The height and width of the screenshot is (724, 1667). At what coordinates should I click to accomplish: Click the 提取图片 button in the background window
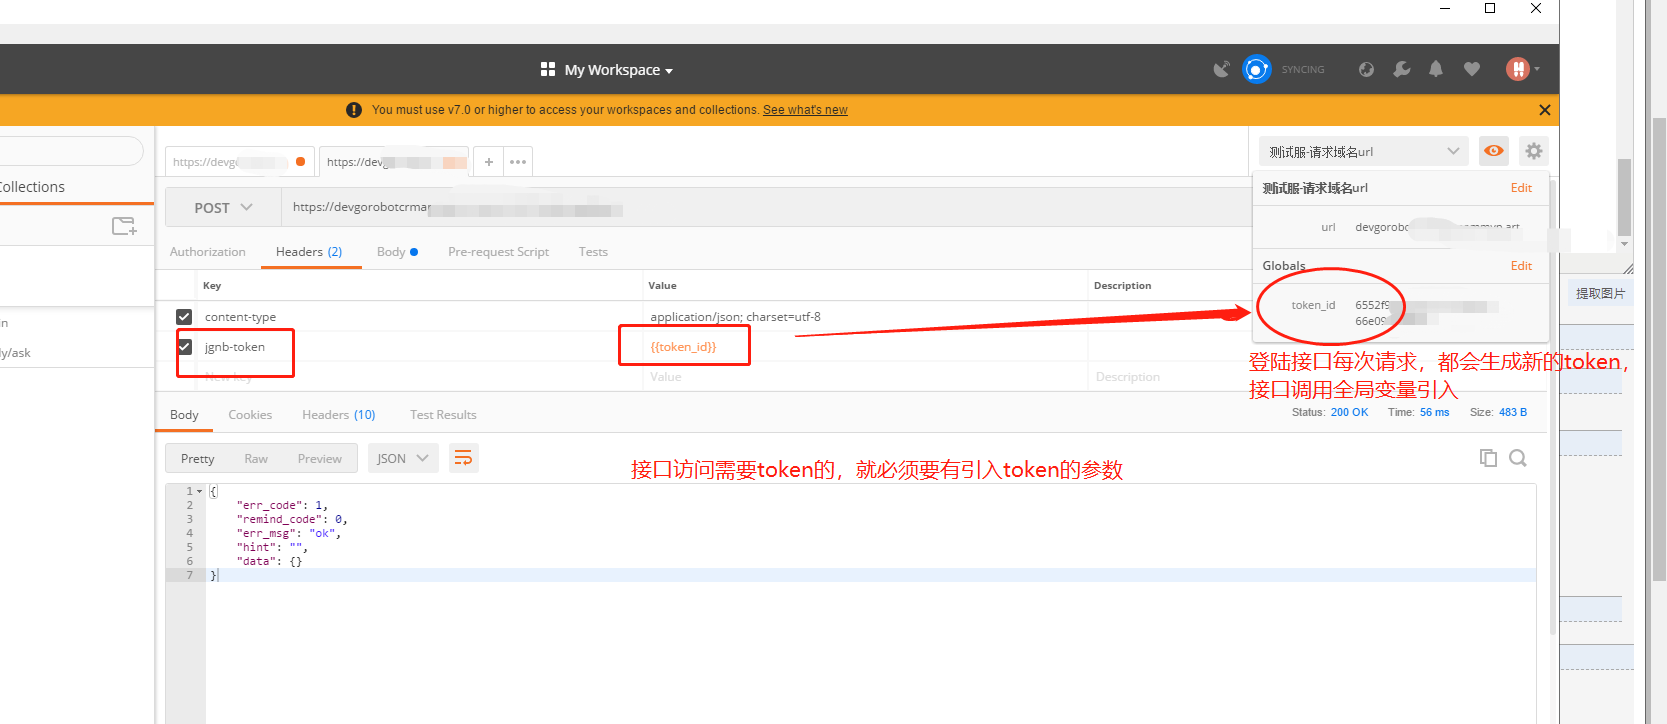[1600, 294]
